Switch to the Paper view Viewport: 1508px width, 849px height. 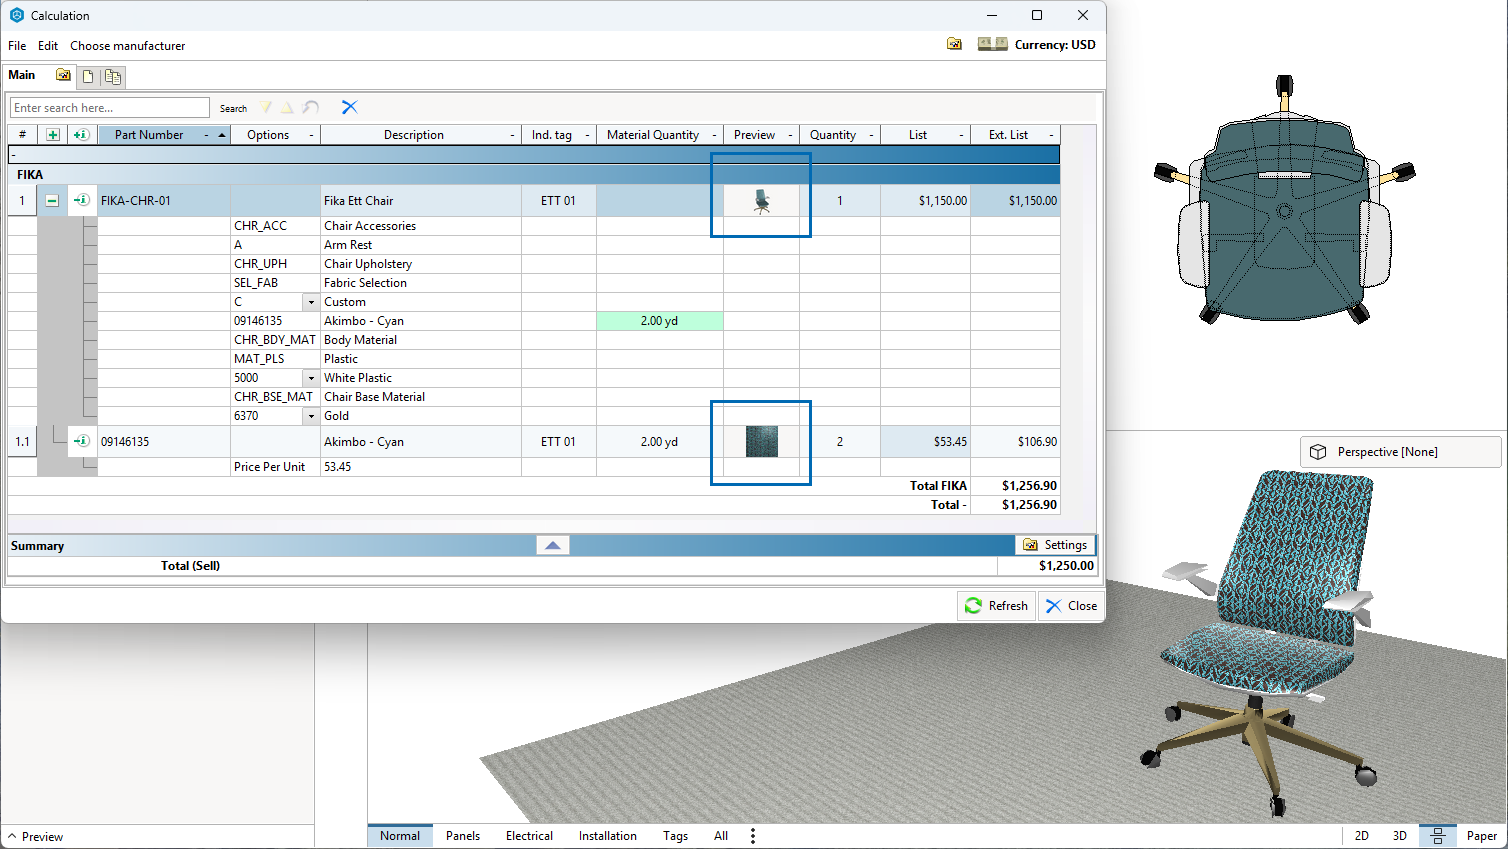point(1481,836)
